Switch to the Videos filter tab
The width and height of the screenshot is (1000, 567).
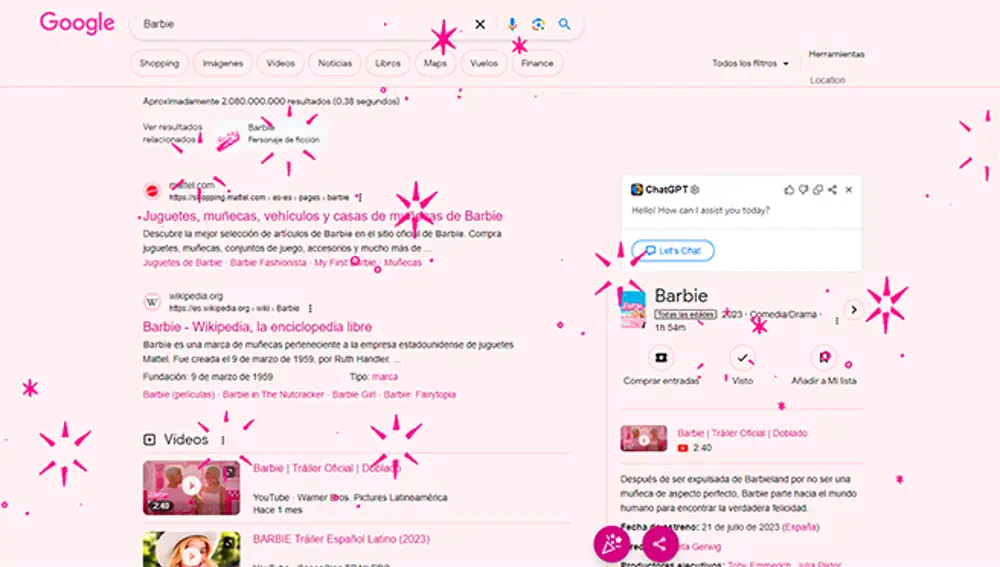coord(281,63)
